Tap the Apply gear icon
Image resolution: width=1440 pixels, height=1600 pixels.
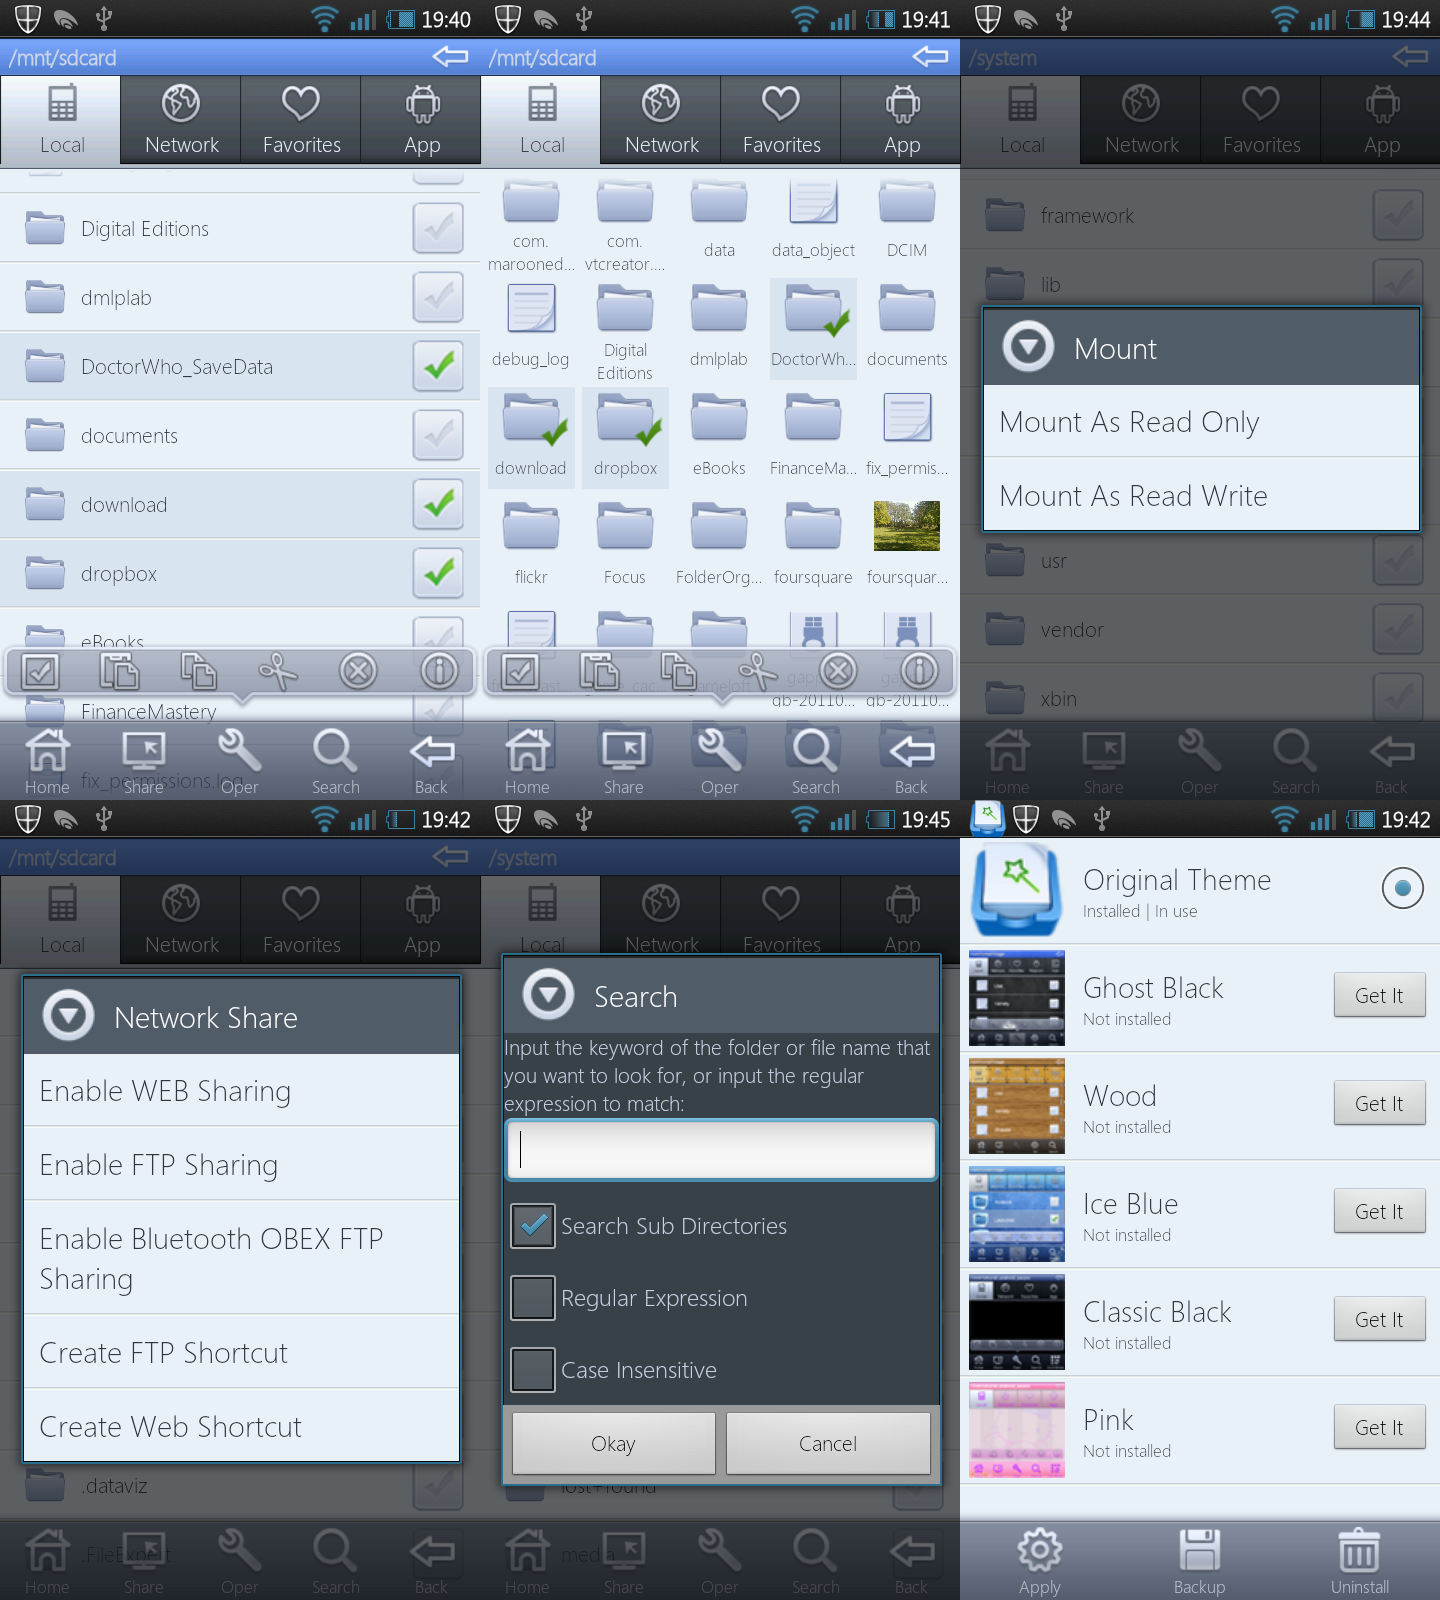[x=1039, y=1550]
